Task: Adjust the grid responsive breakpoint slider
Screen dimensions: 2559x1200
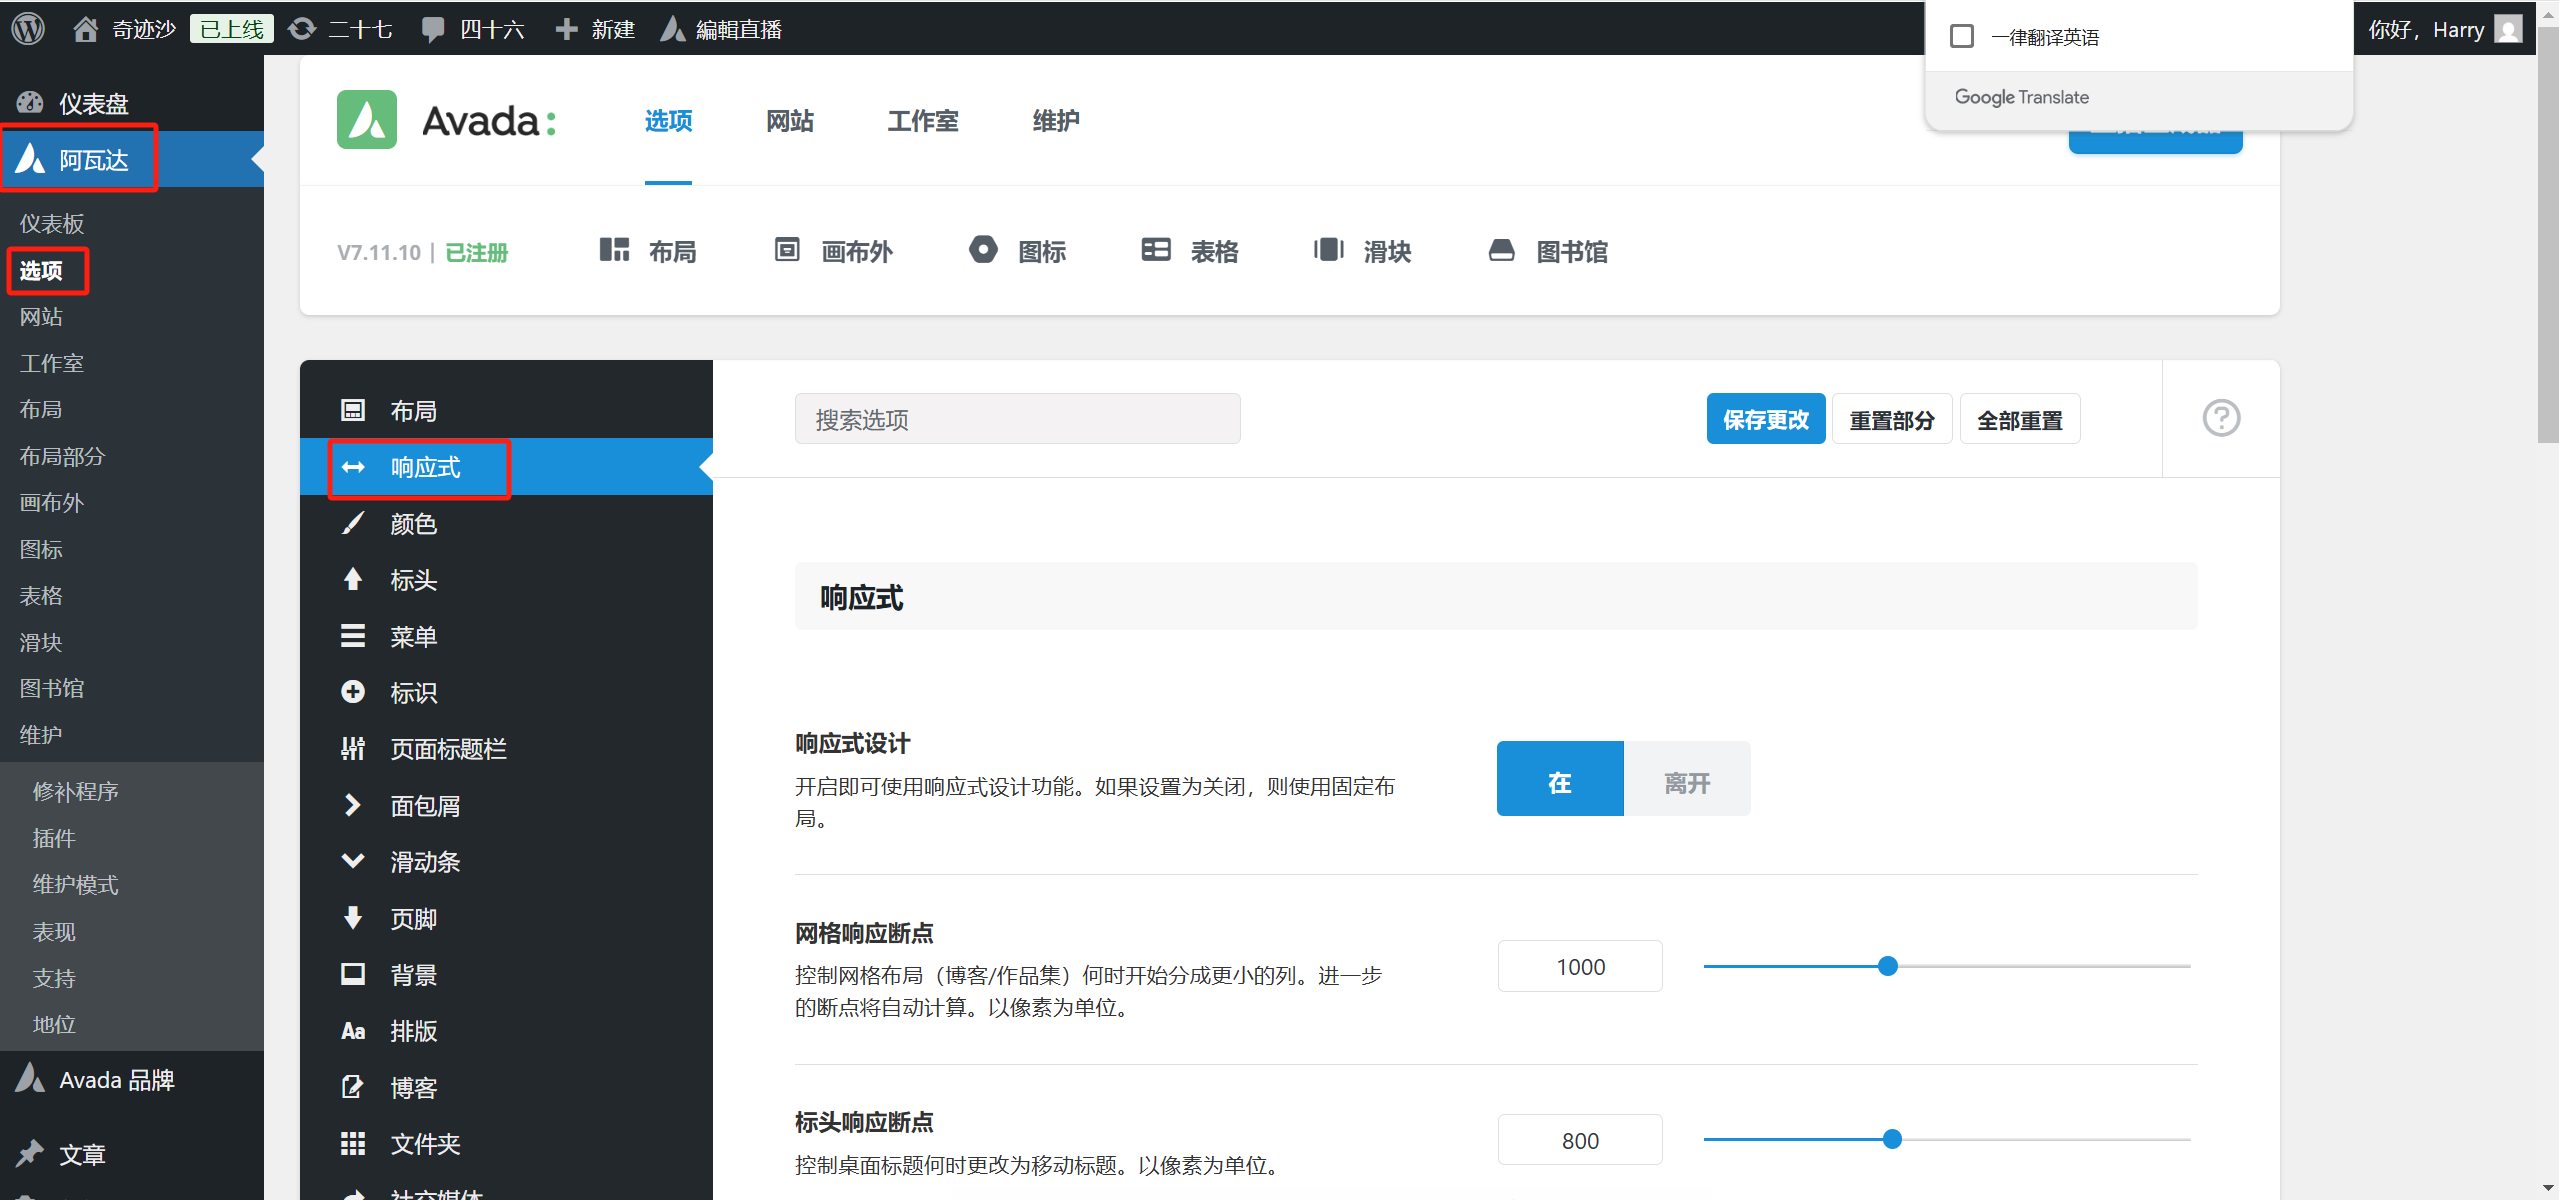Action: tap(1887, 965)
